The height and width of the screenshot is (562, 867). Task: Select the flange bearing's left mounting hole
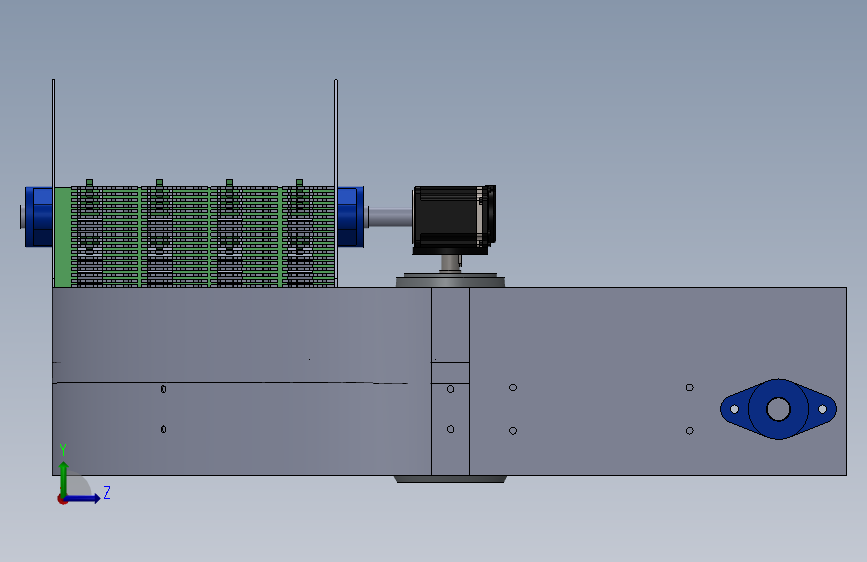tap(734, 409)
